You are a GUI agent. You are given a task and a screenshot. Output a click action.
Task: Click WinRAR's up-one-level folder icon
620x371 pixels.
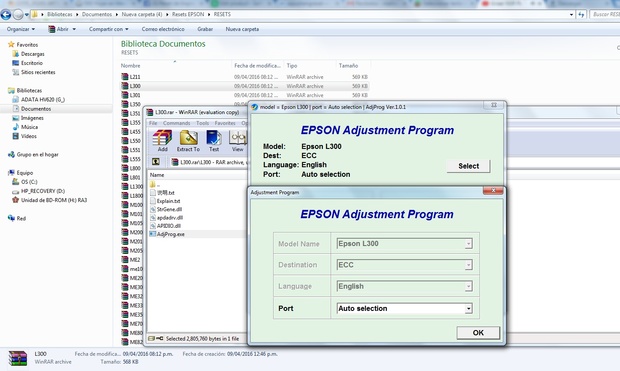coord(156,162)
